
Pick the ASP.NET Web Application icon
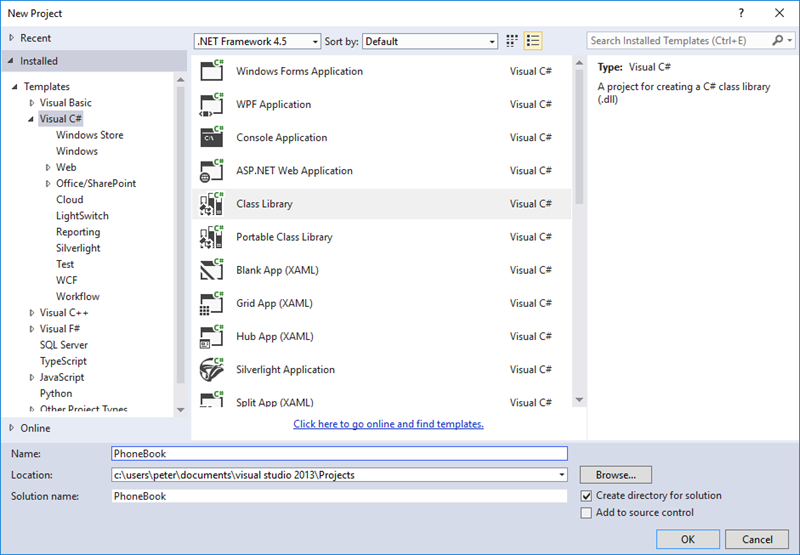(x=212, y=170)
